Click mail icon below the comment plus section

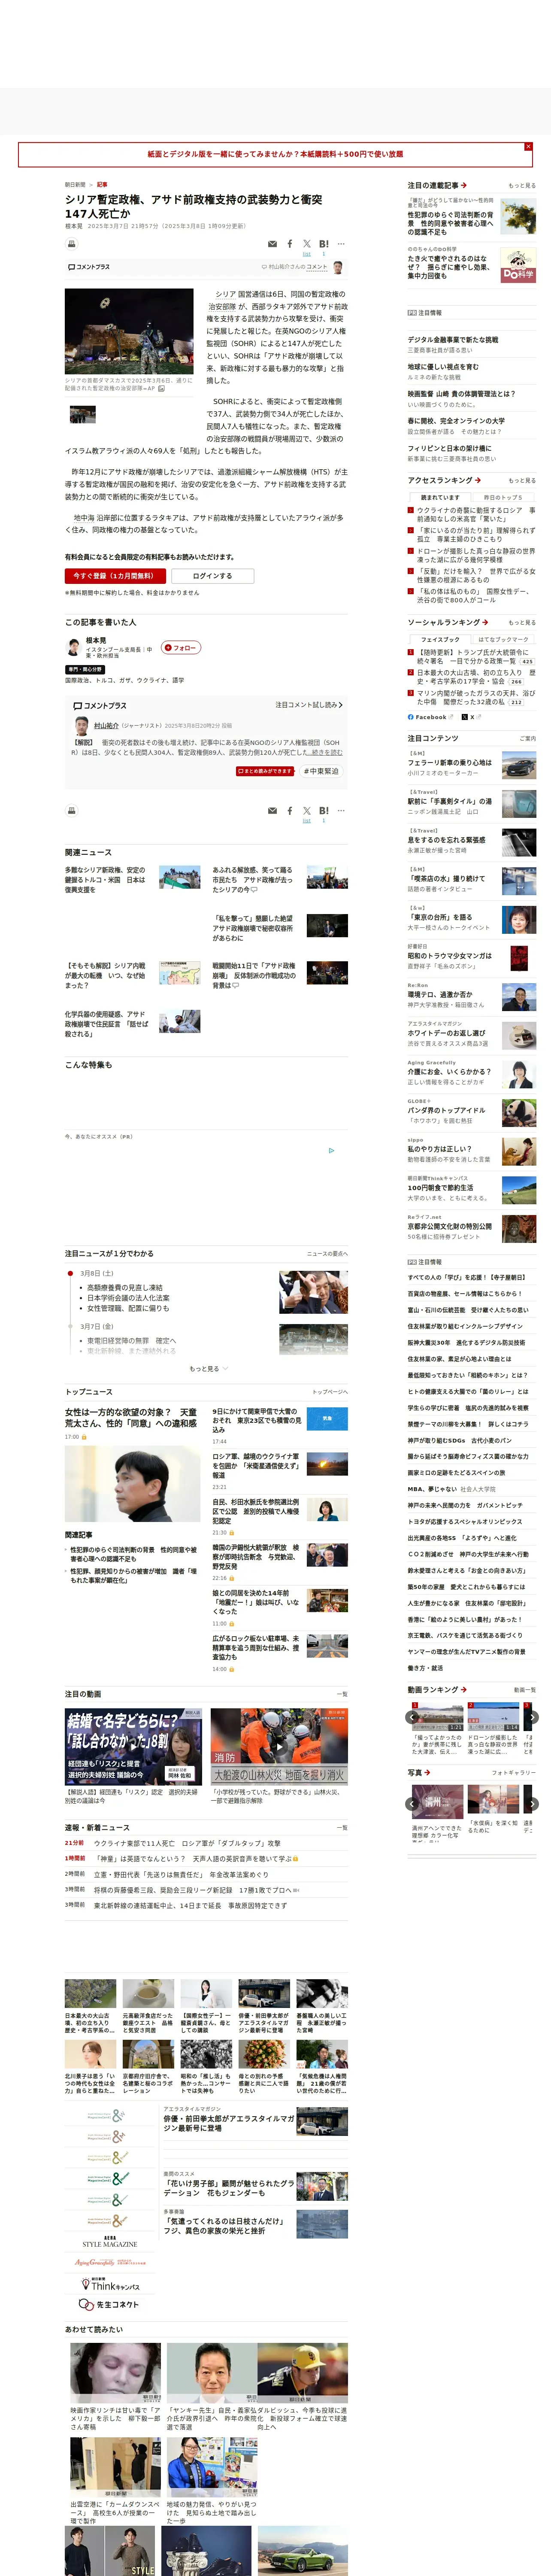pos(272,811)
